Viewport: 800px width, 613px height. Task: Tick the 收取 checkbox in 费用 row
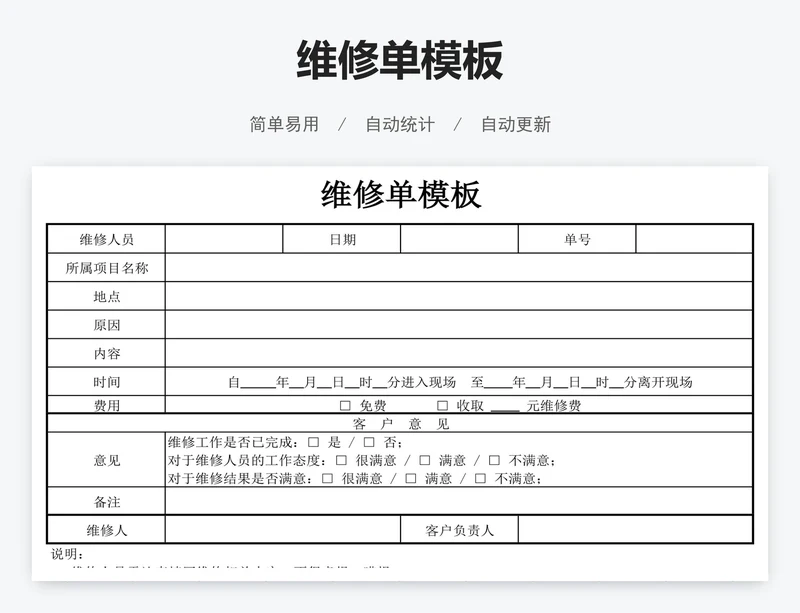click(x=442, y=406)
